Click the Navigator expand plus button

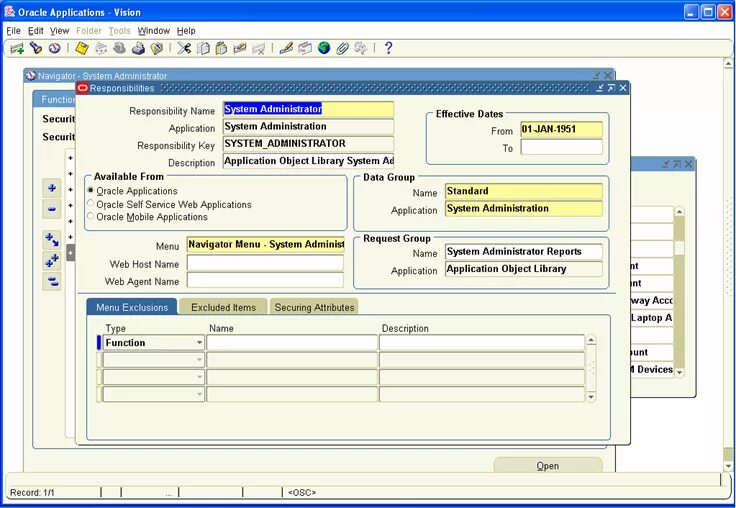tap(52, 188)
